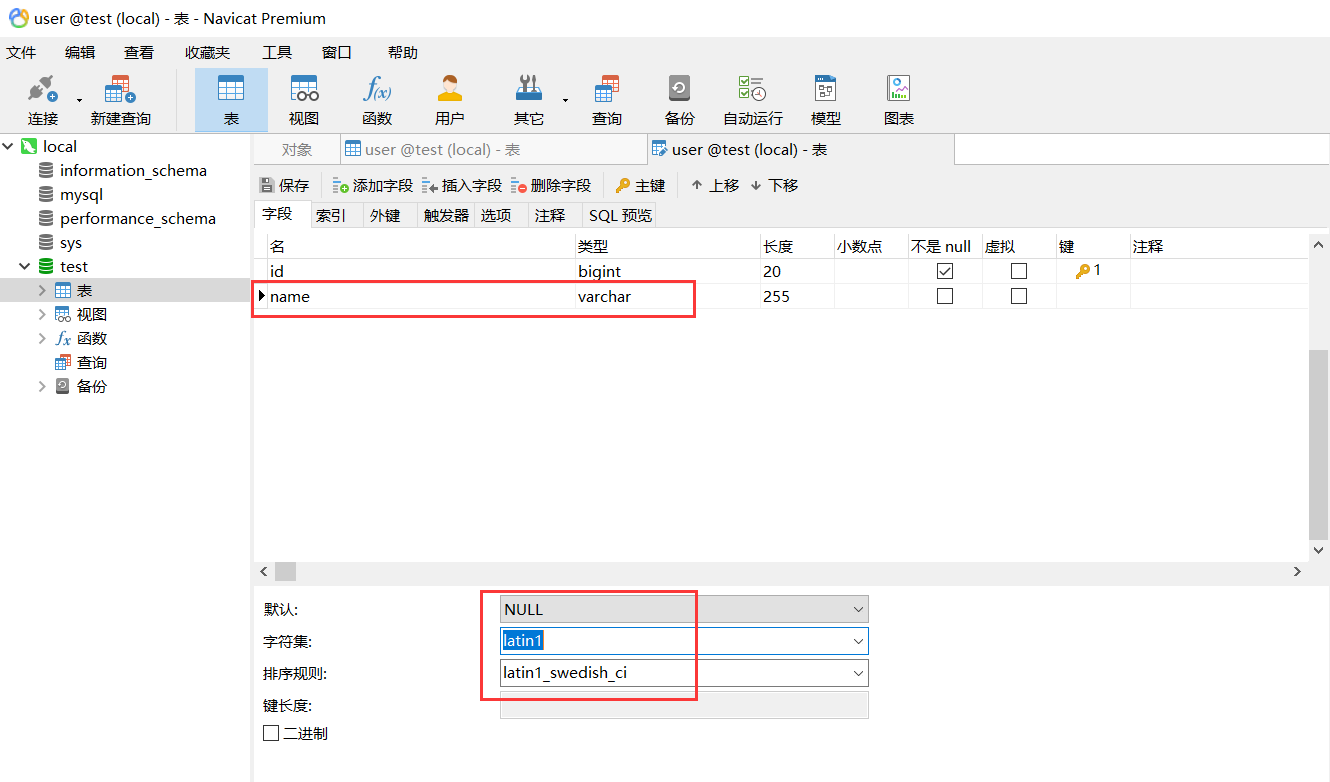Switch to the 触发器 triggers tab
Screen dimensions: 1330x782
446,215
